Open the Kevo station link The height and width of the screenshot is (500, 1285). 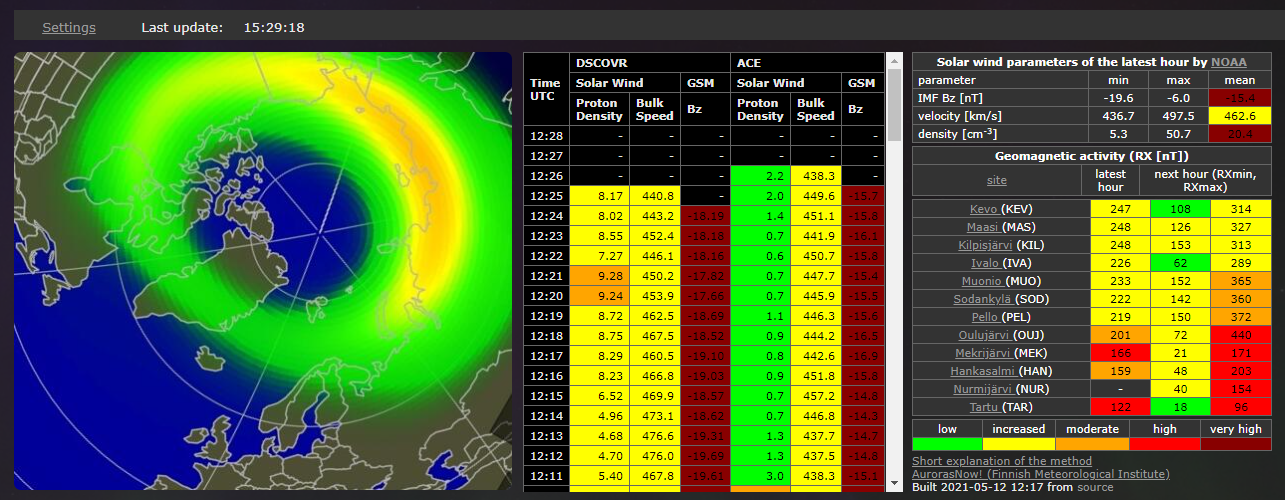click(986, 209)
